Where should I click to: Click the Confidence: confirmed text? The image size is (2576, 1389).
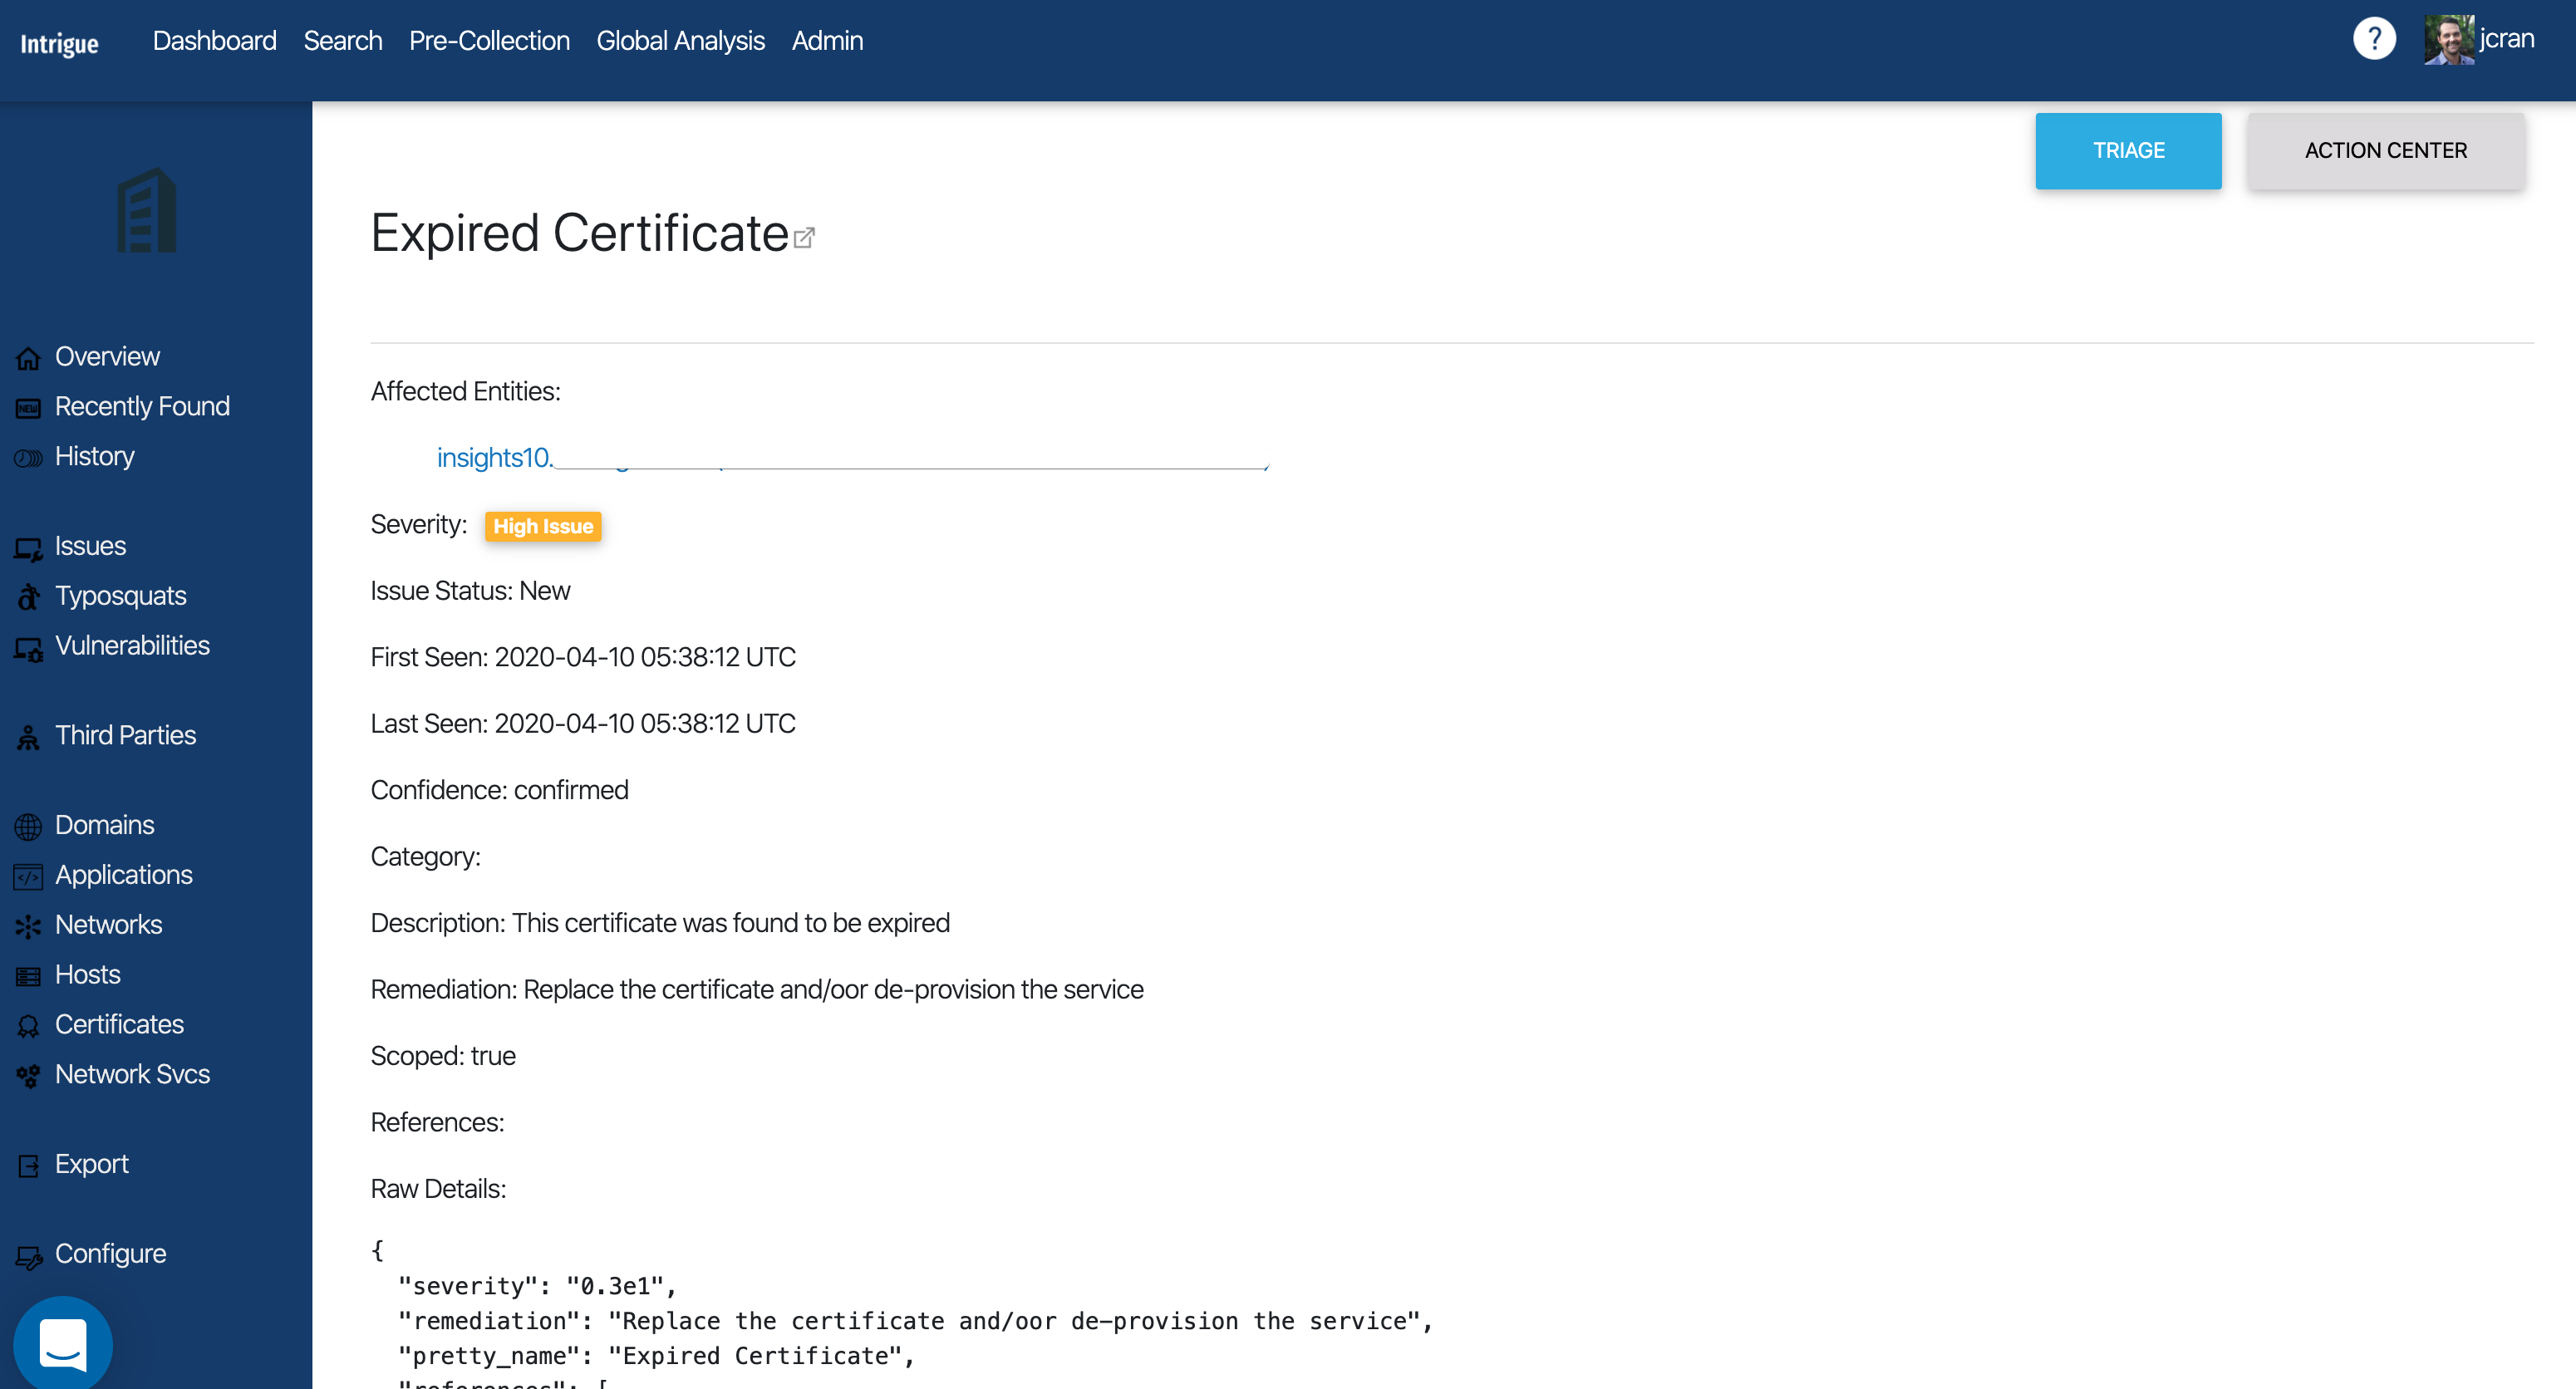point(499,790)
